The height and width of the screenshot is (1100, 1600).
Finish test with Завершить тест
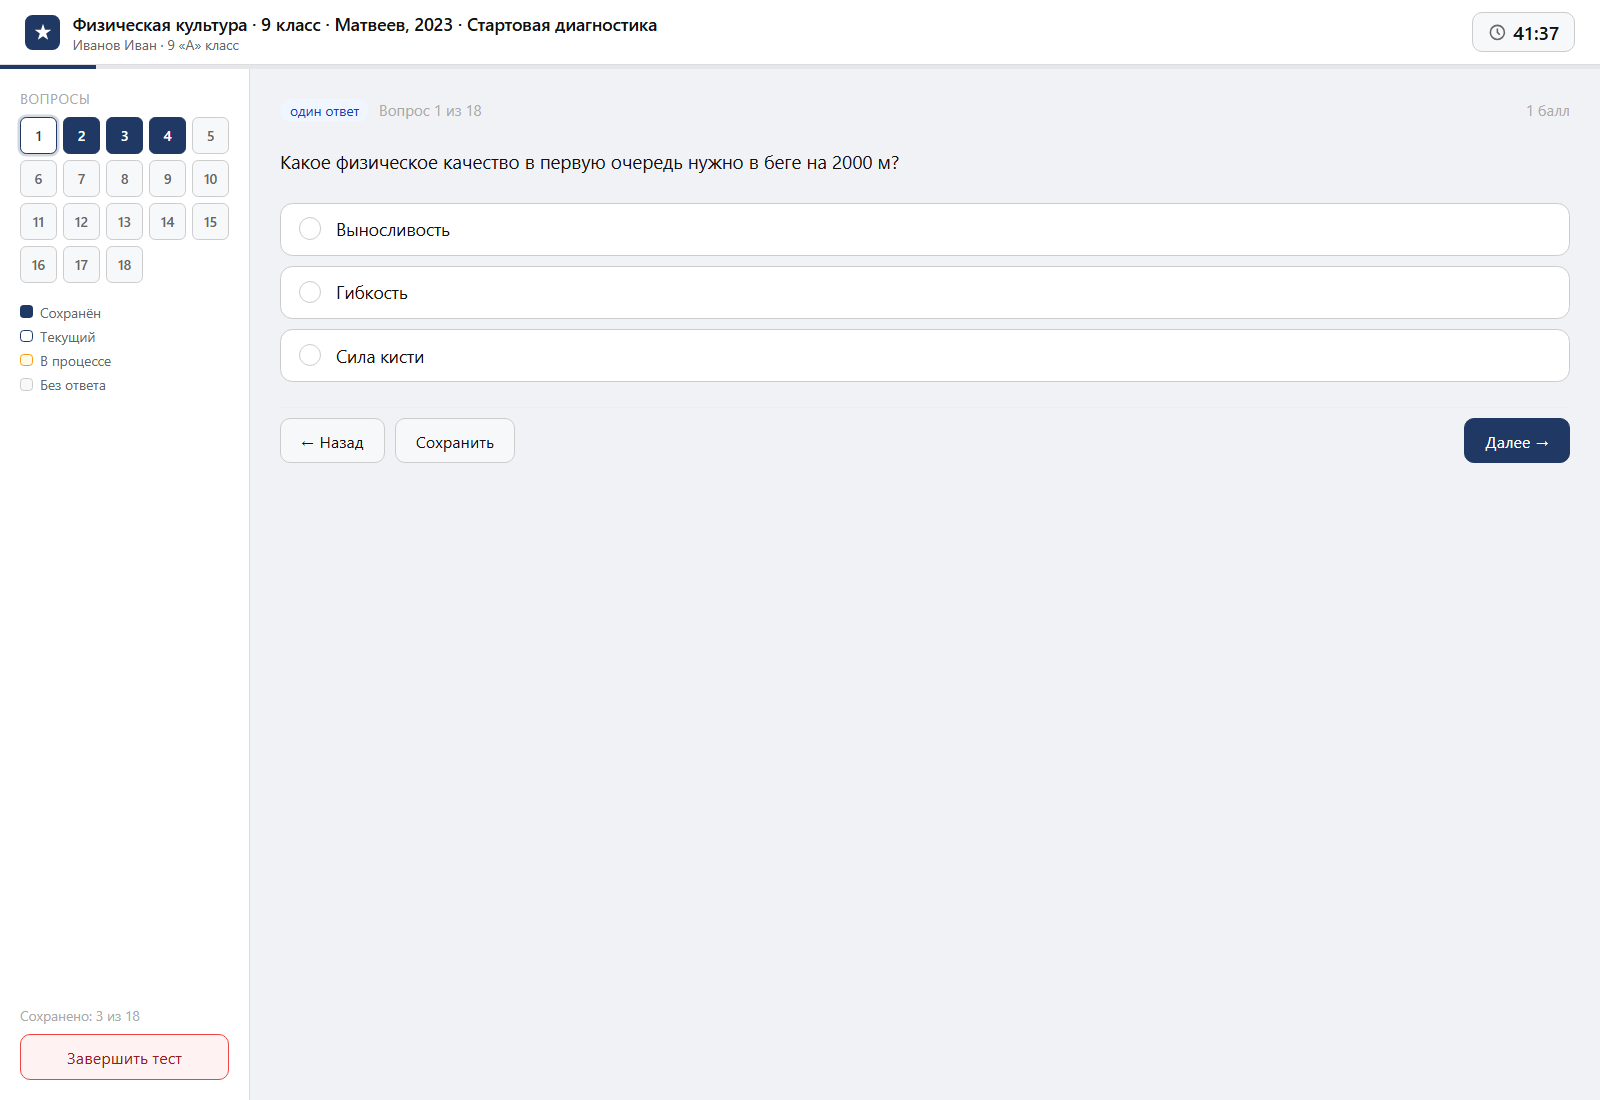point(124,1057)
